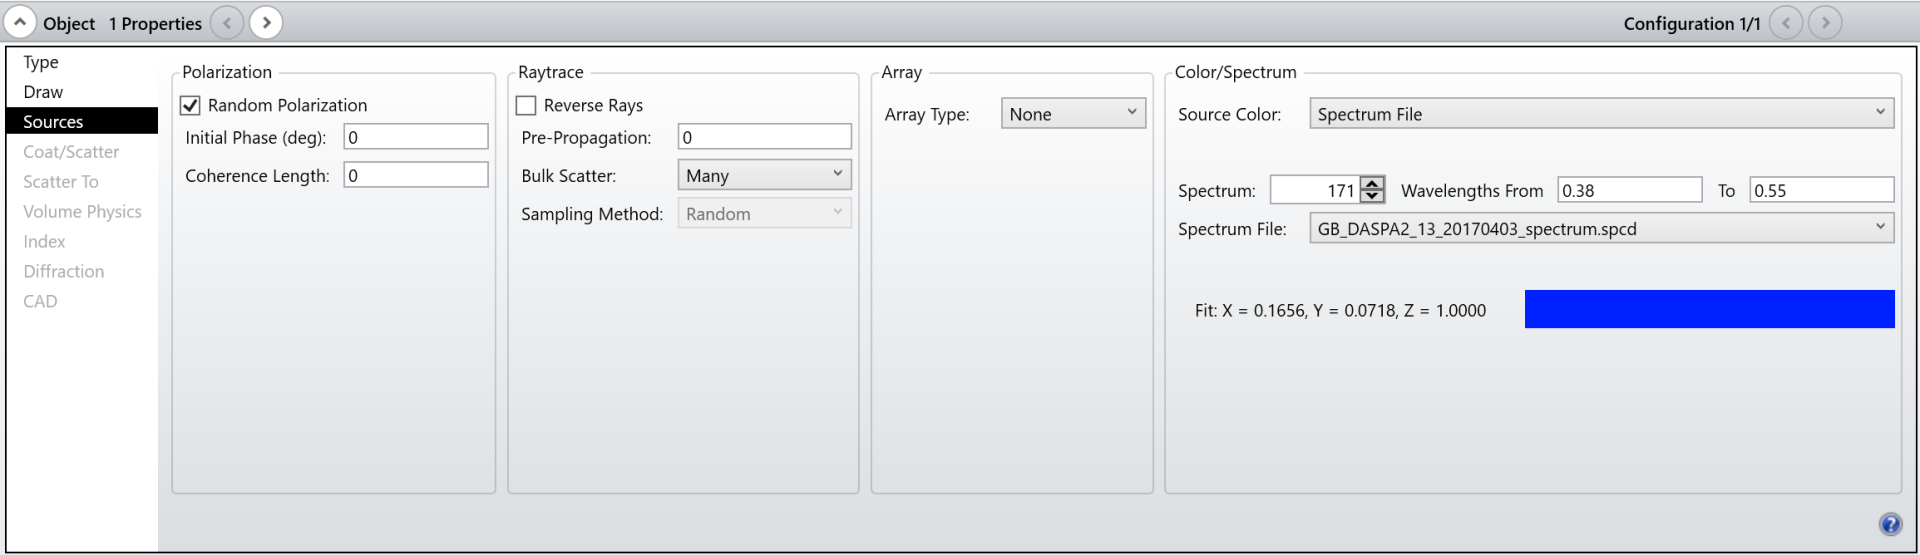
Task: Go to the previous configuration with the left arrow
Action: pos(1786,22)
